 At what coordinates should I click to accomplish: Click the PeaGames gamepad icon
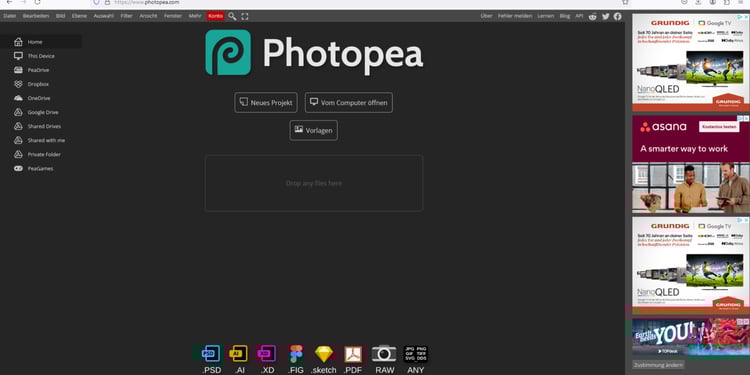(18, 168)
